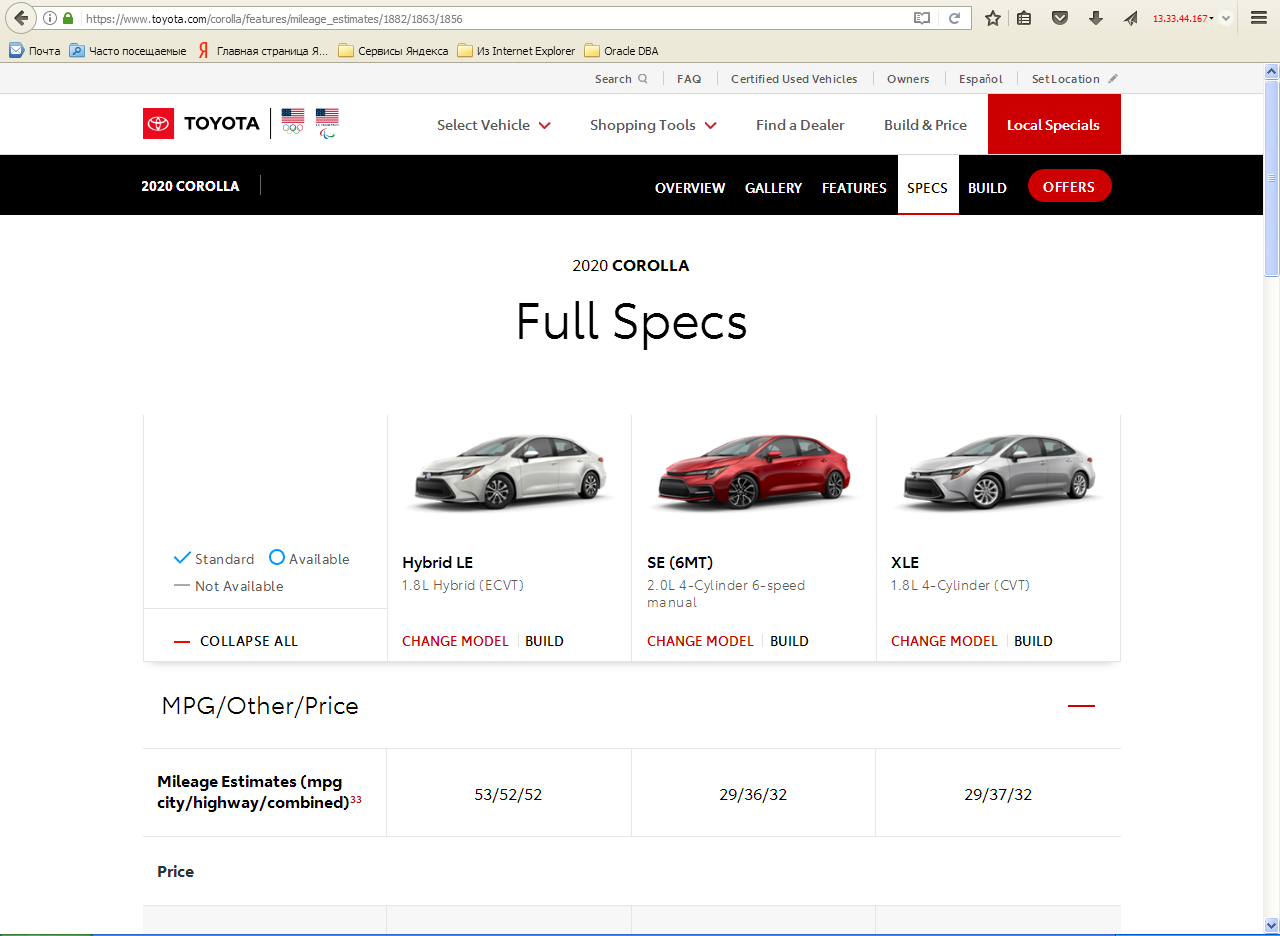Show site information via the info icon

(51, 18)
